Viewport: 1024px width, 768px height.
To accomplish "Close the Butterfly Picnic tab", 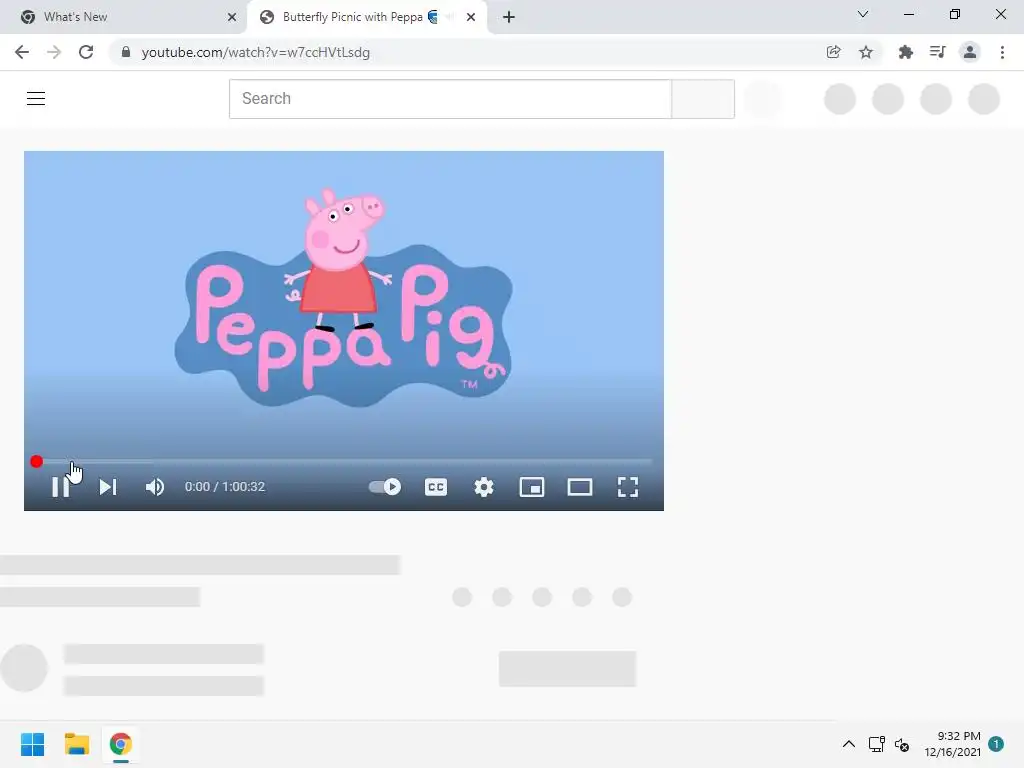I will point(471,17).
